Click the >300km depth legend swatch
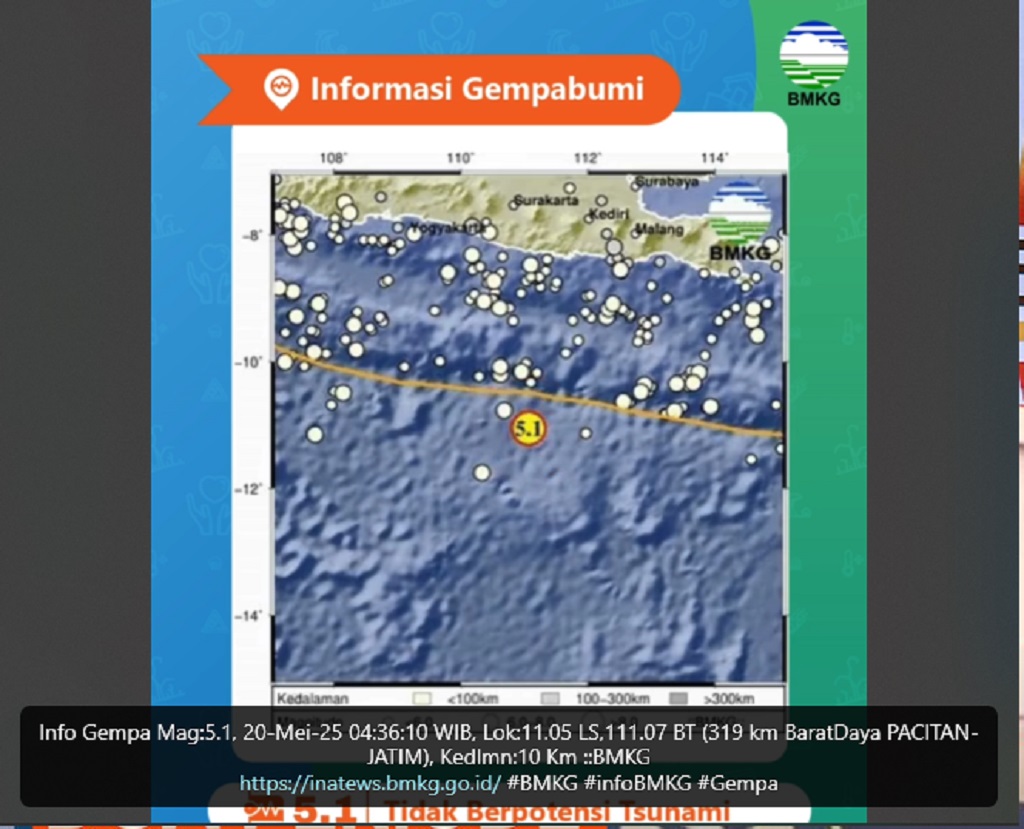This screenshot has height=829, width=1024. tap(678, 698)
